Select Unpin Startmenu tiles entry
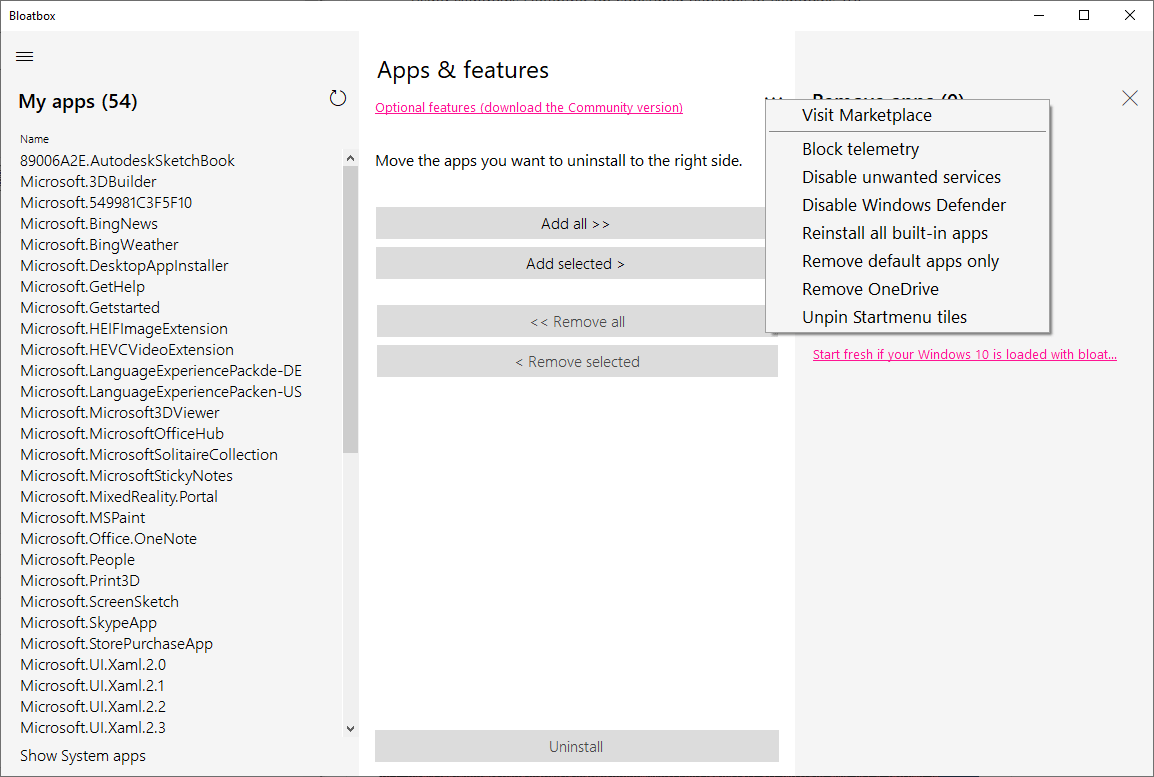 click(x=907, y=317)
